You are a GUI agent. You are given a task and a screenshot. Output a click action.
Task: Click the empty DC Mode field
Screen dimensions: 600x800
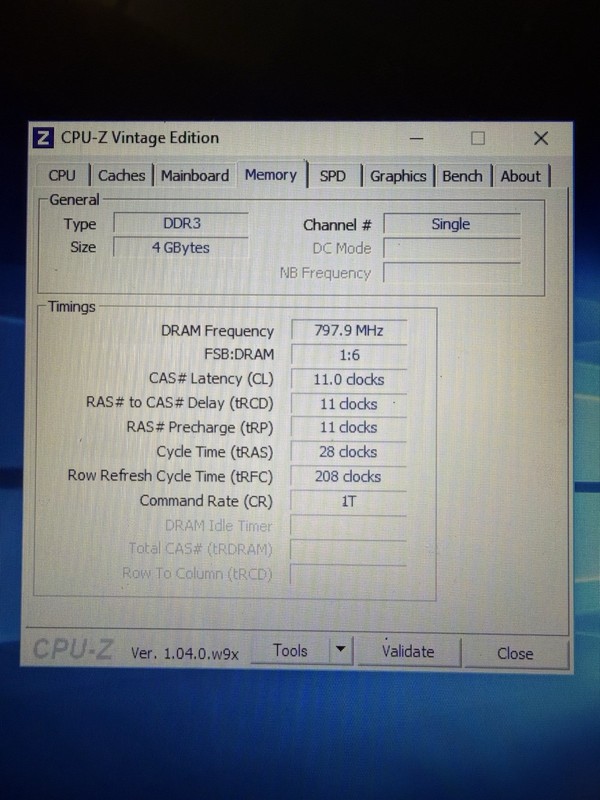point(452,248)
